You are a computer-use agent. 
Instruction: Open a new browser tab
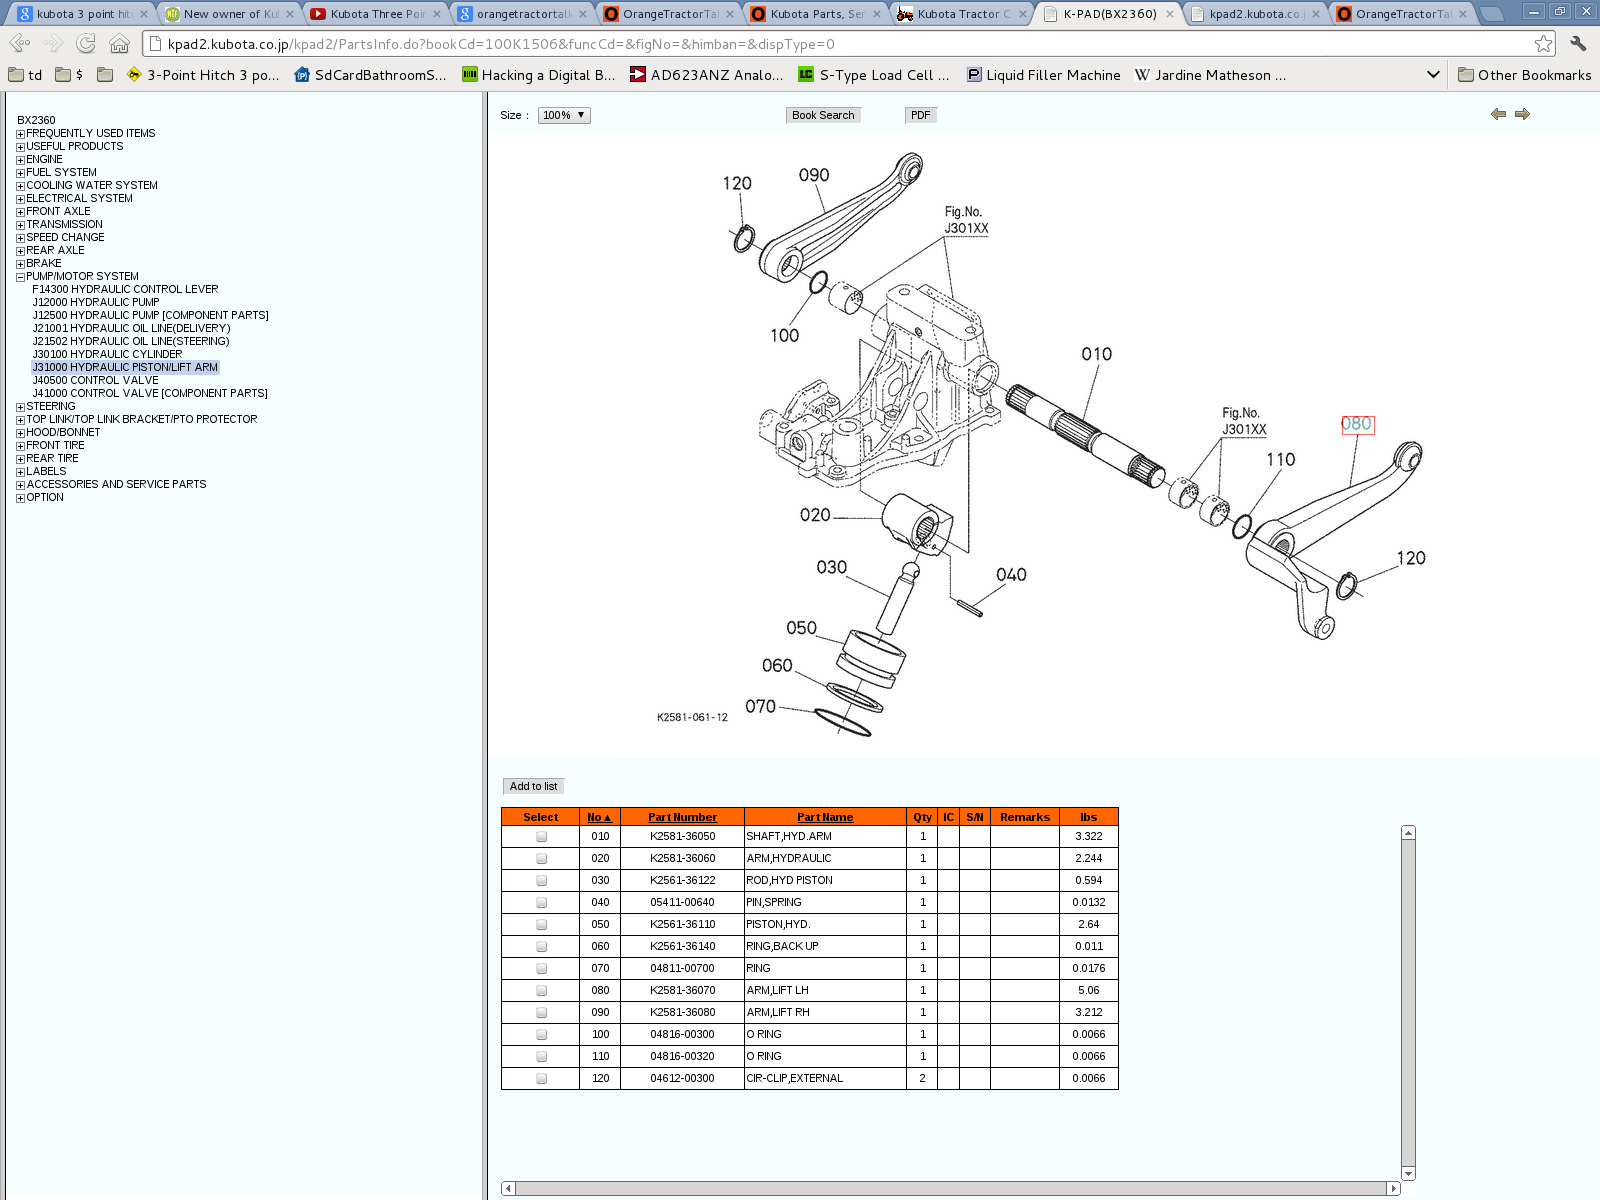pos(1490,14)
